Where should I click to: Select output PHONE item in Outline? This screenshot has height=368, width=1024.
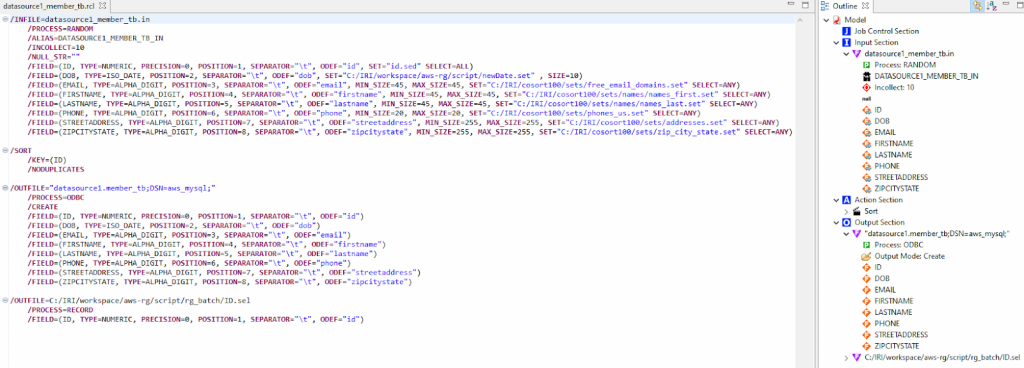[x=887, y=324]
